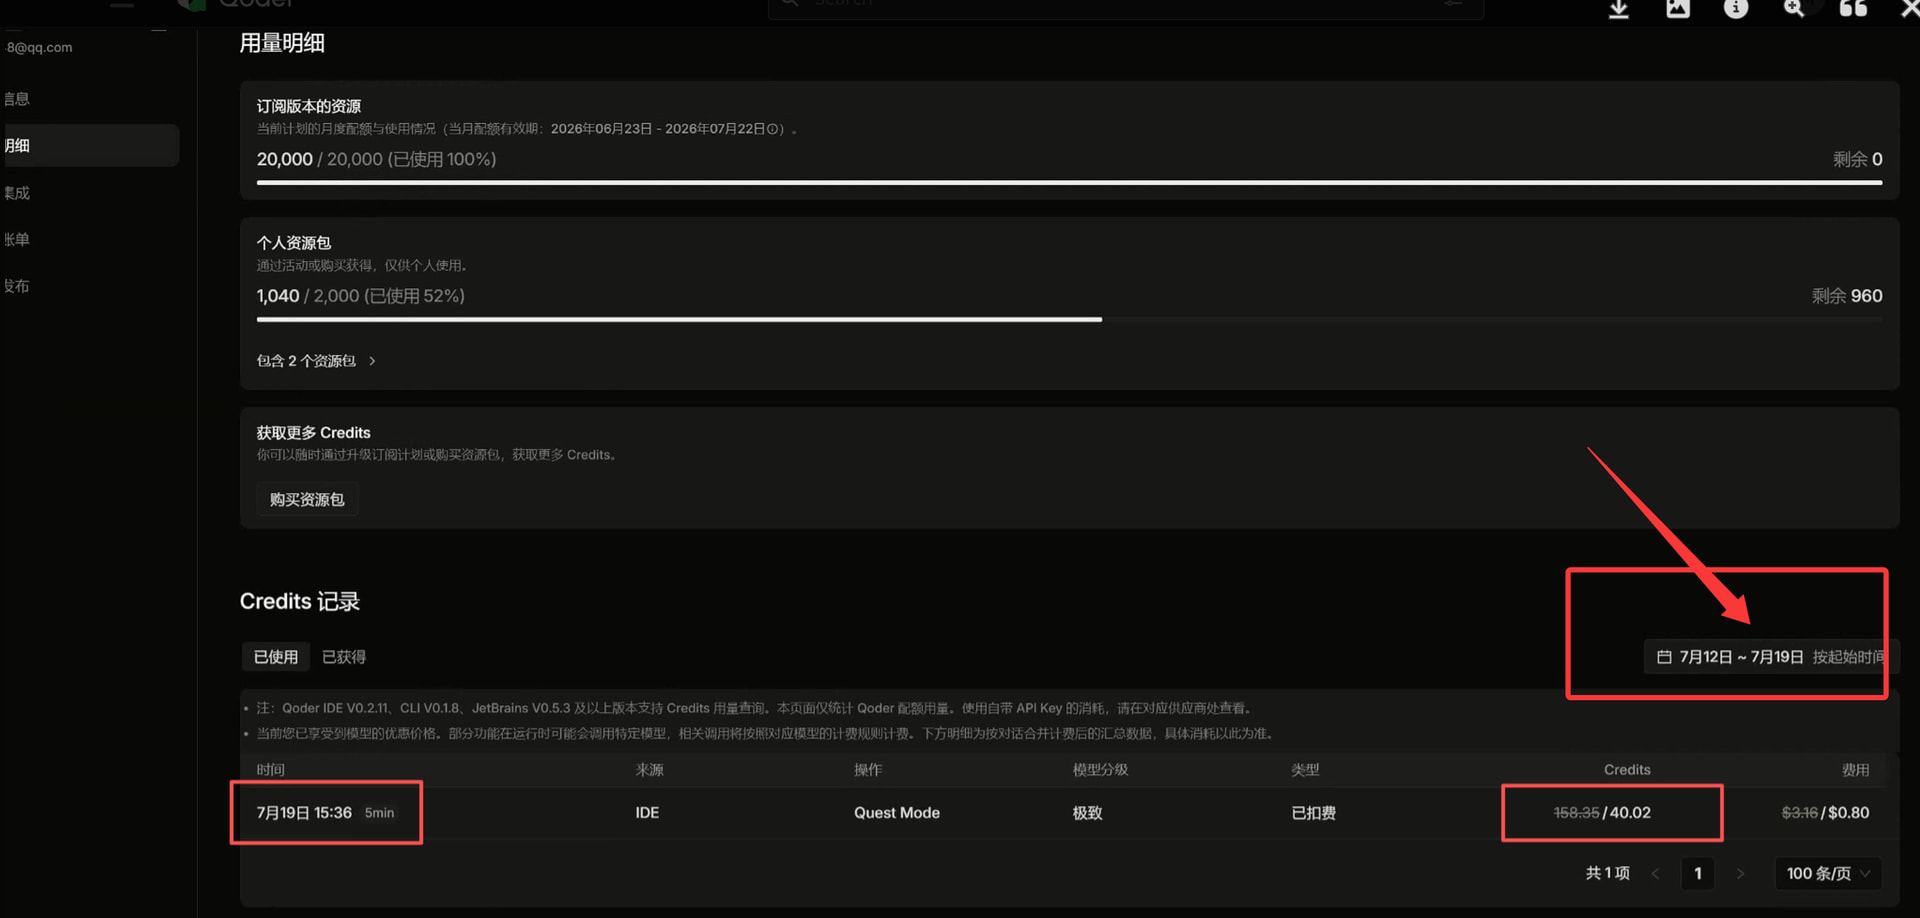
Task: Click the 剩余 960 remaining value
Action: [1847, 296]
